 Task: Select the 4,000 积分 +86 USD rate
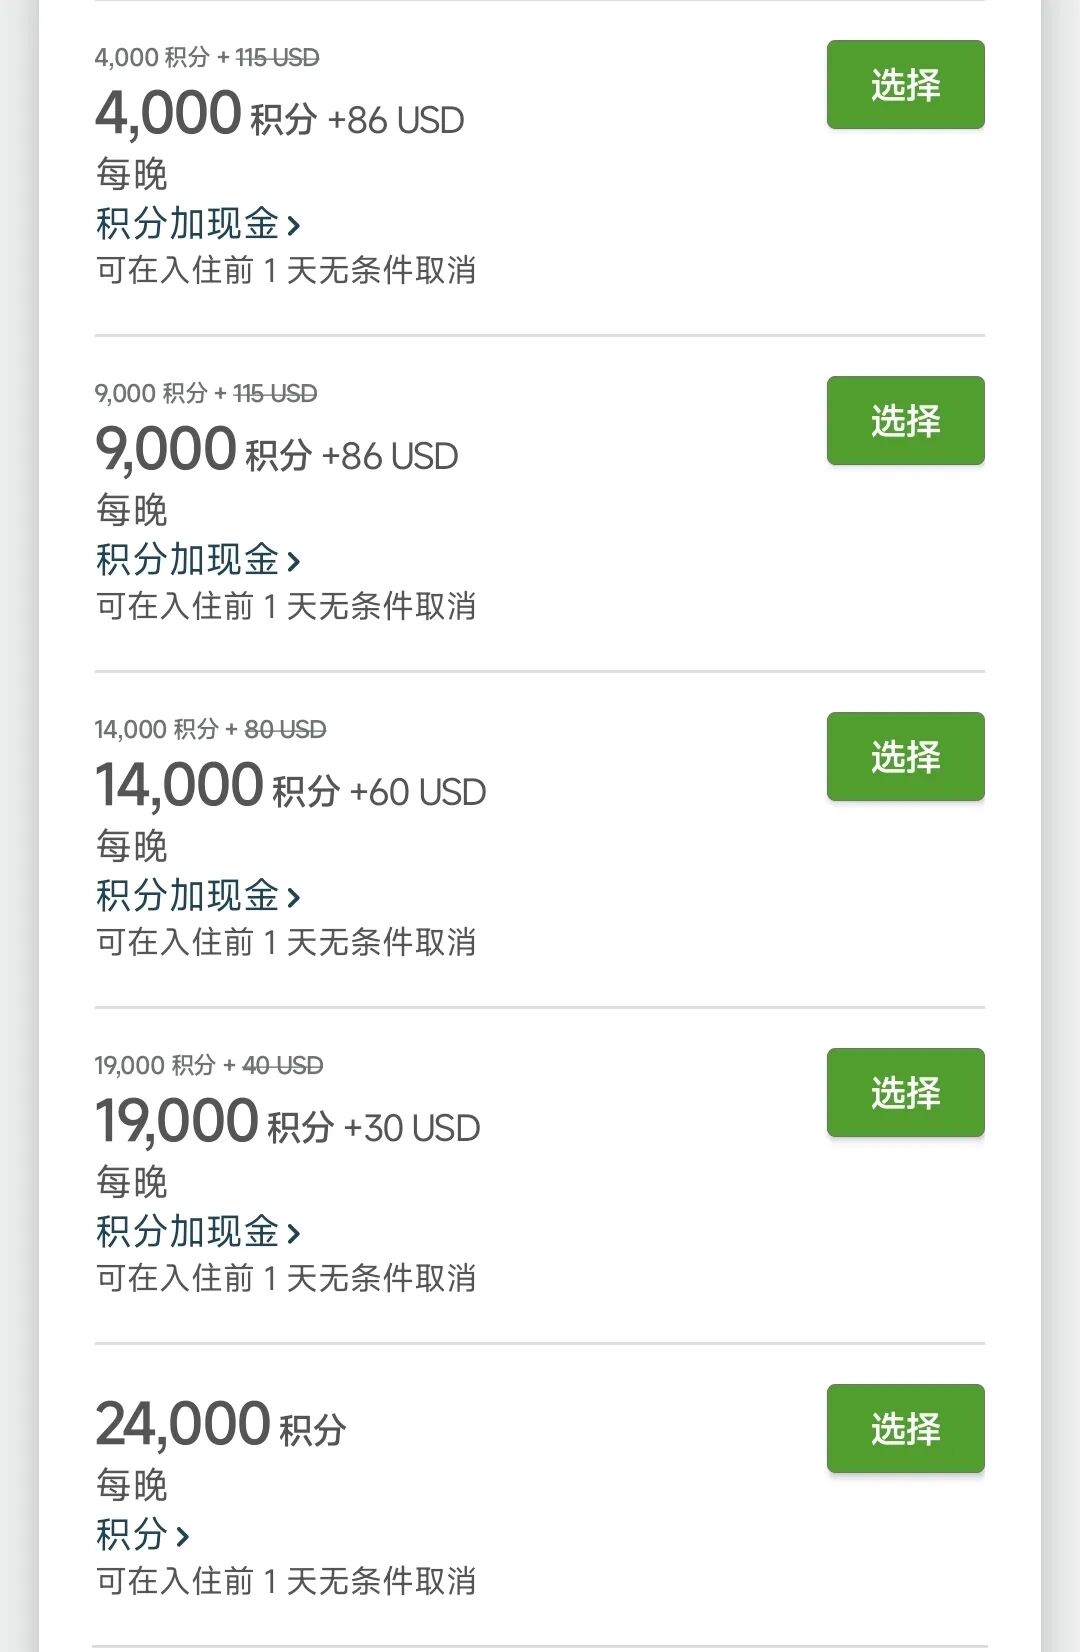tap(905, 85)
